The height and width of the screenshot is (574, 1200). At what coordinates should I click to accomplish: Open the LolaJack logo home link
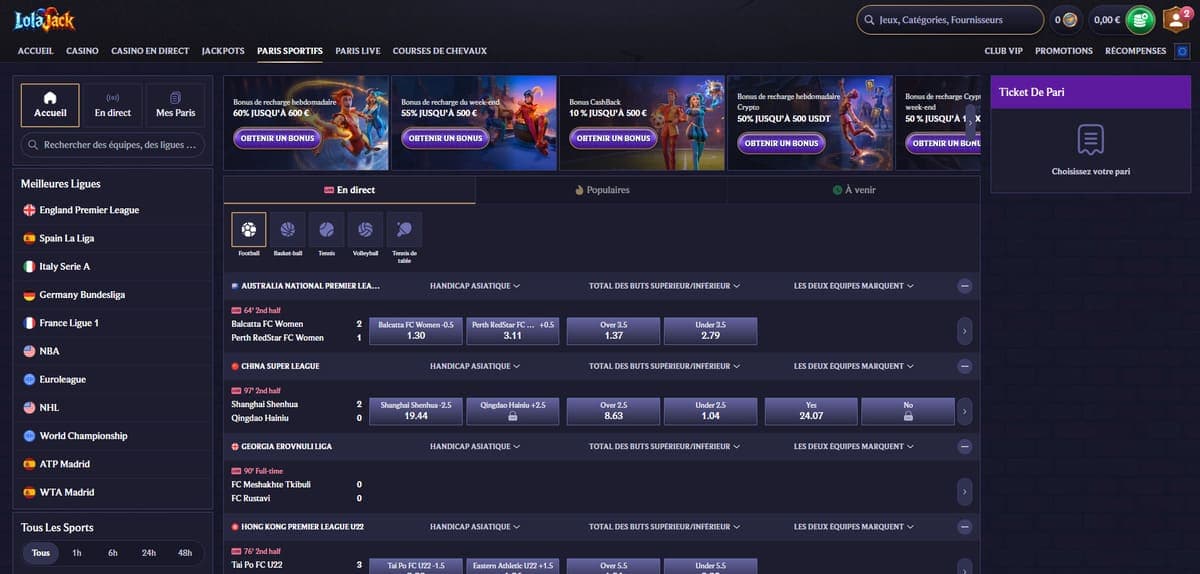tap(45, 18)
